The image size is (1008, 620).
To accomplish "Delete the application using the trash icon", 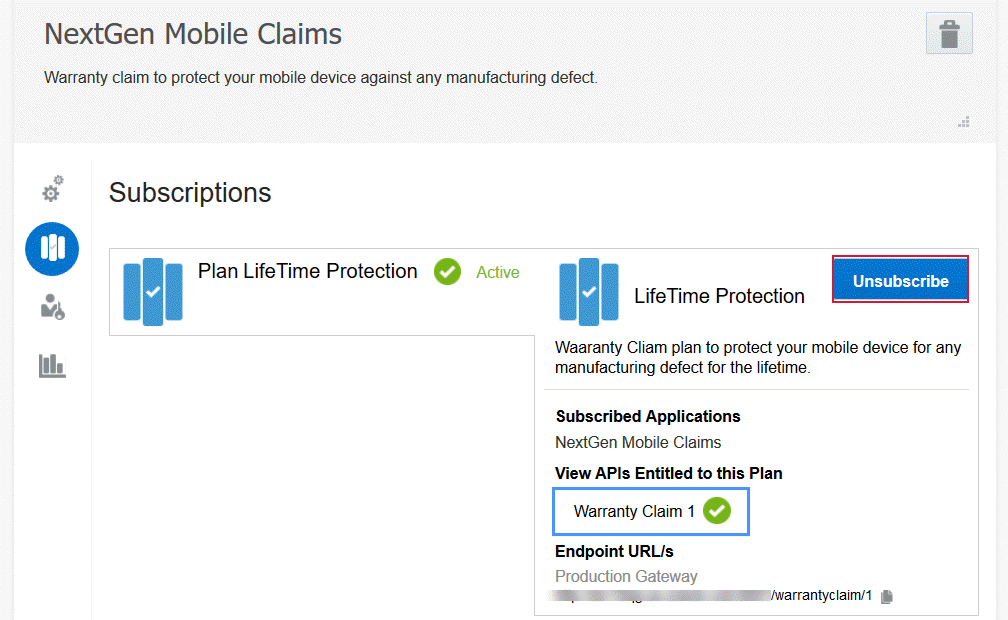I will [948, 32].
